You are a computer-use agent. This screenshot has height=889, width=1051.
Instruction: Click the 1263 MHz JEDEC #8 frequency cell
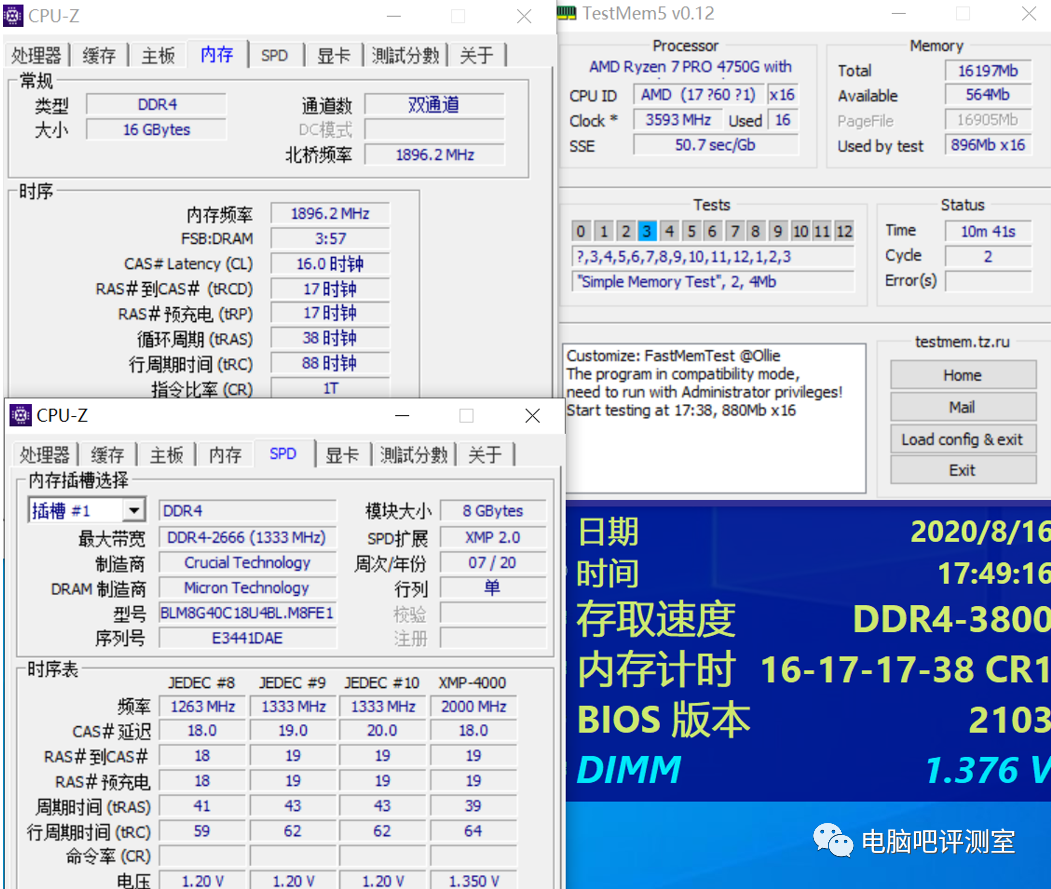[202, 707]
